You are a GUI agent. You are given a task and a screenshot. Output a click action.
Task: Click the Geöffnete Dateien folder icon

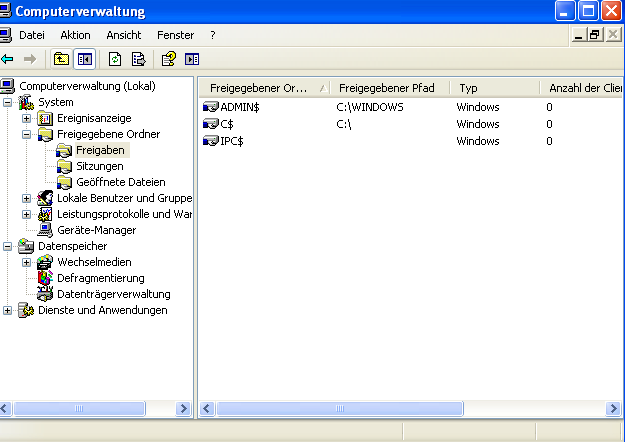click(x=64, y=182)
